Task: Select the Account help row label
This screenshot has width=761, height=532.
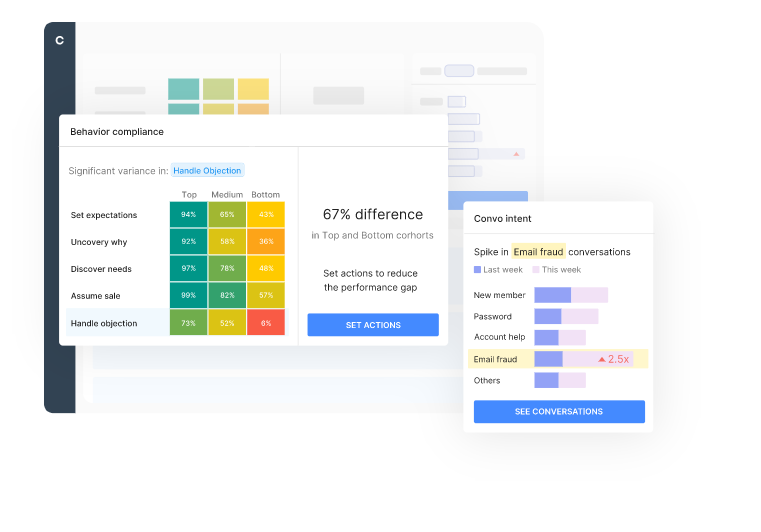Action: point(499,337)
